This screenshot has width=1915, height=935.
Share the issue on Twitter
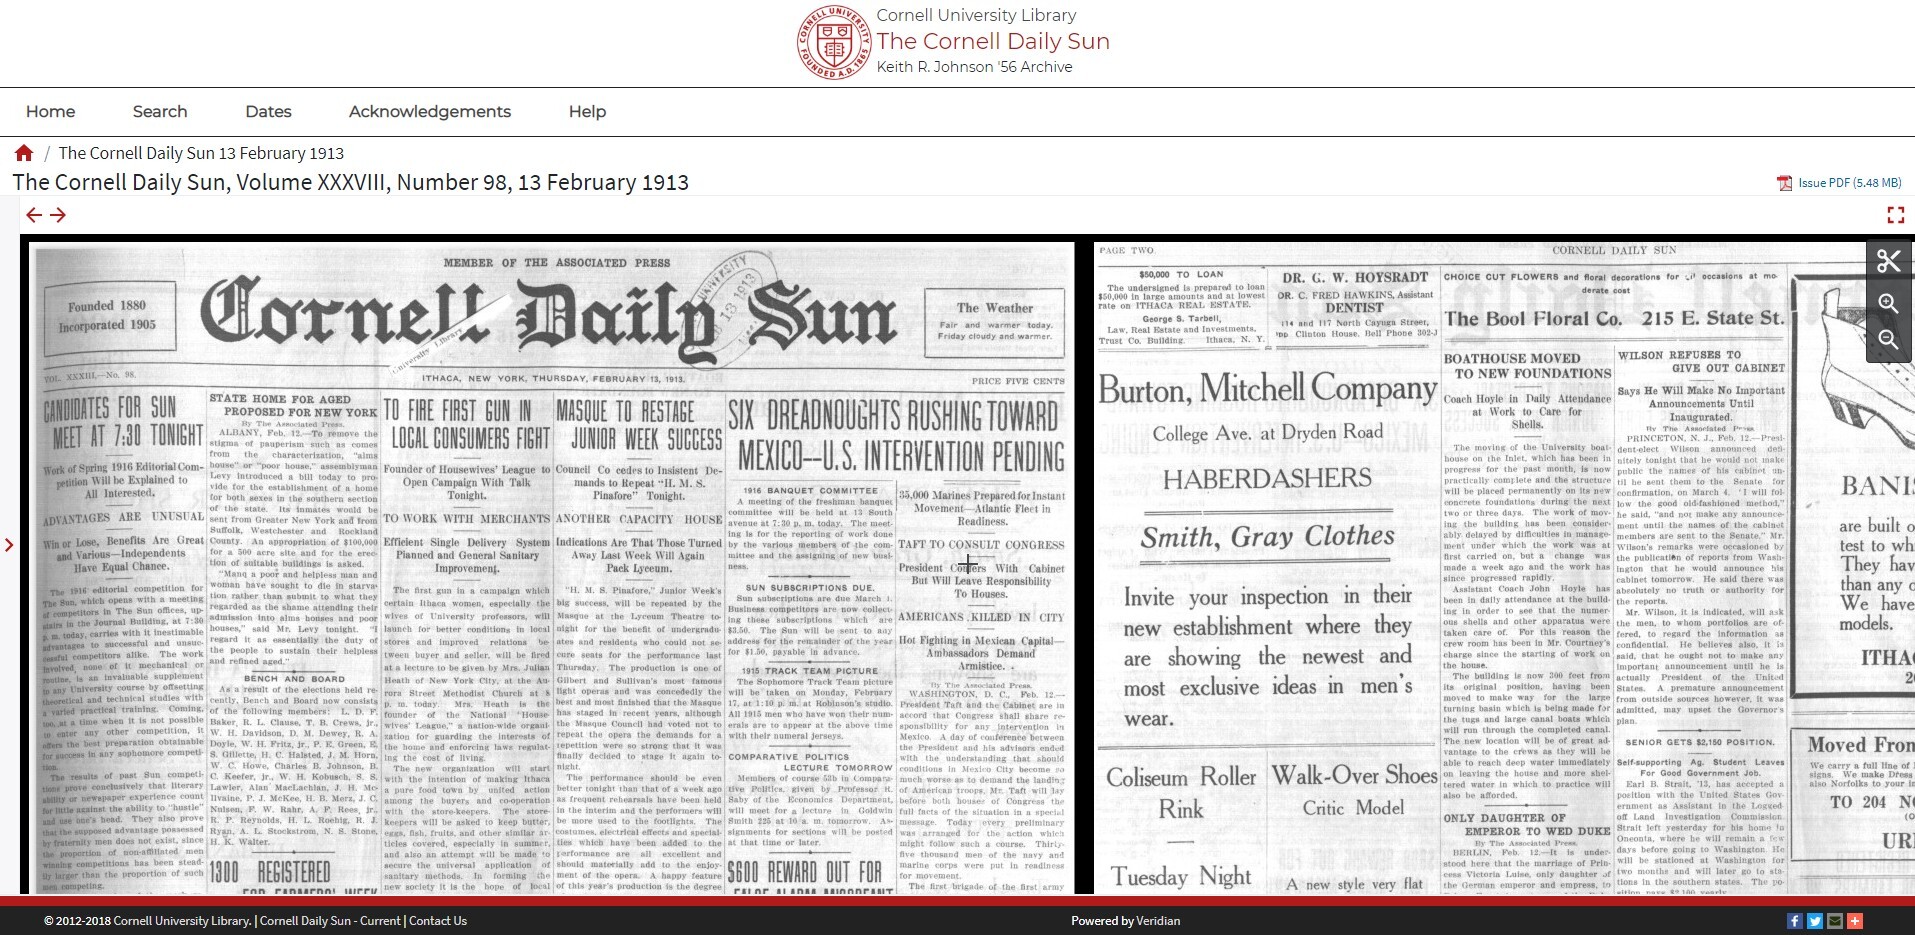(x=1814, y=920)
